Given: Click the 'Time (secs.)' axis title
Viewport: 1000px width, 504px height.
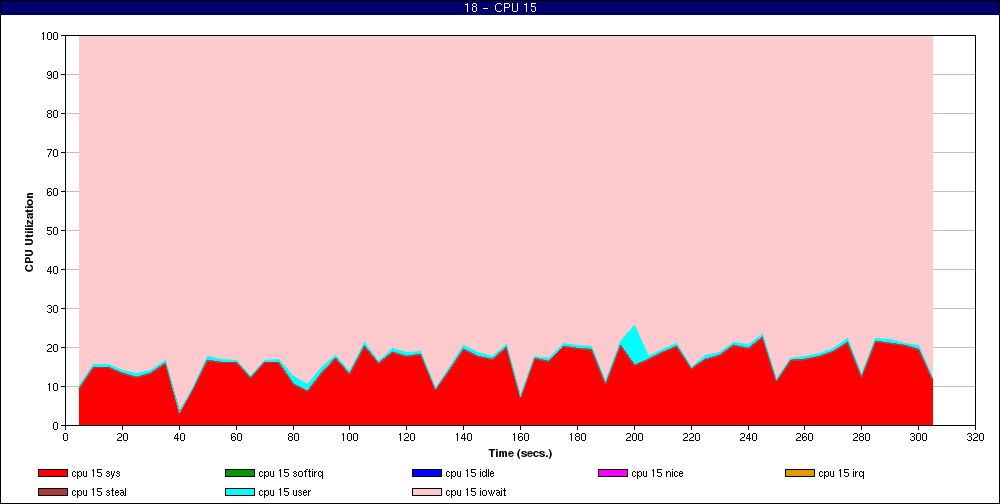Looking at the screenshot, I should [520, 454].
